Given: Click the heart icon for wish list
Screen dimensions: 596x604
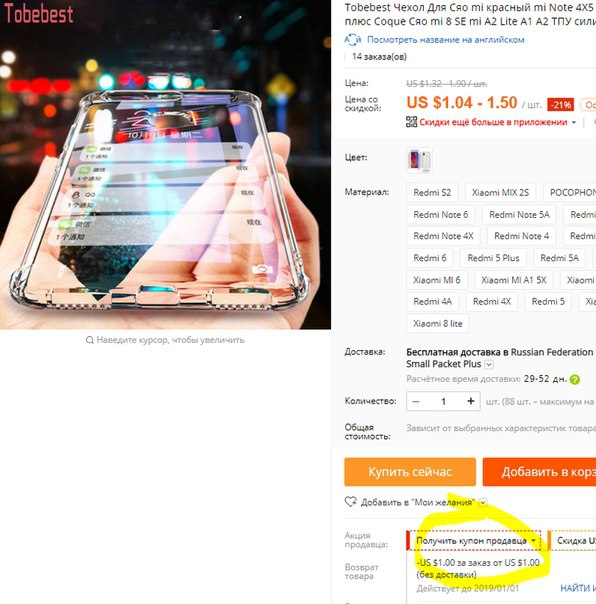Looking at the screenshot, I should click(350, 502).
